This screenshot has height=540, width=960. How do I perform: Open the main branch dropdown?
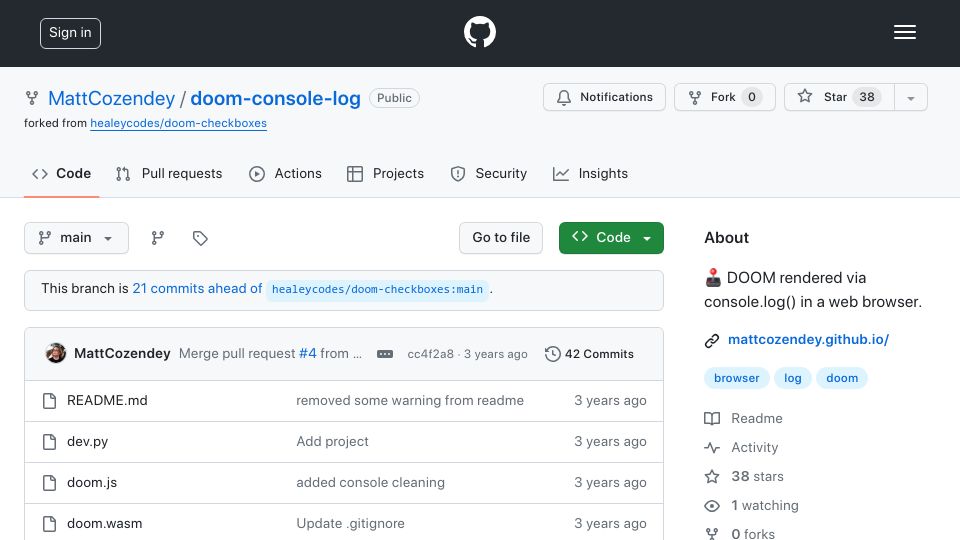[x=77, y=238]
